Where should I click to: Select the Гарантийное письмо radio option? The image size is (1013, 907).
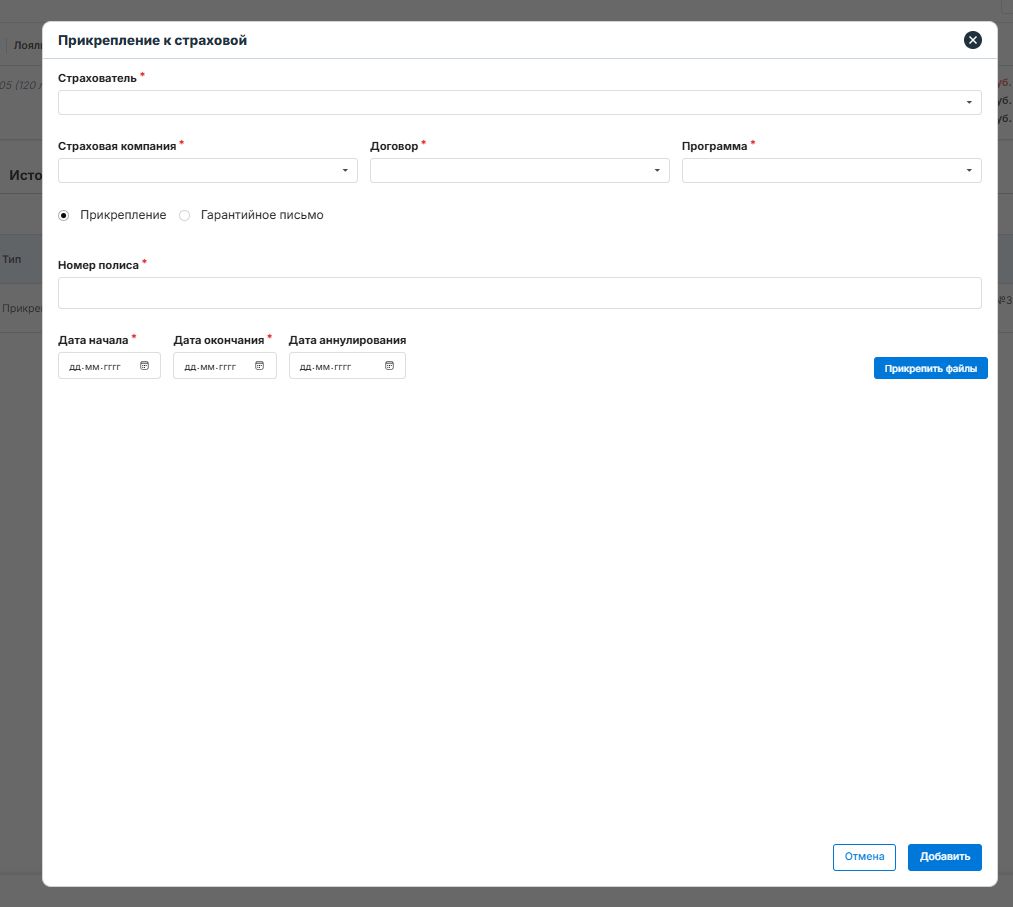coord(185,215)
